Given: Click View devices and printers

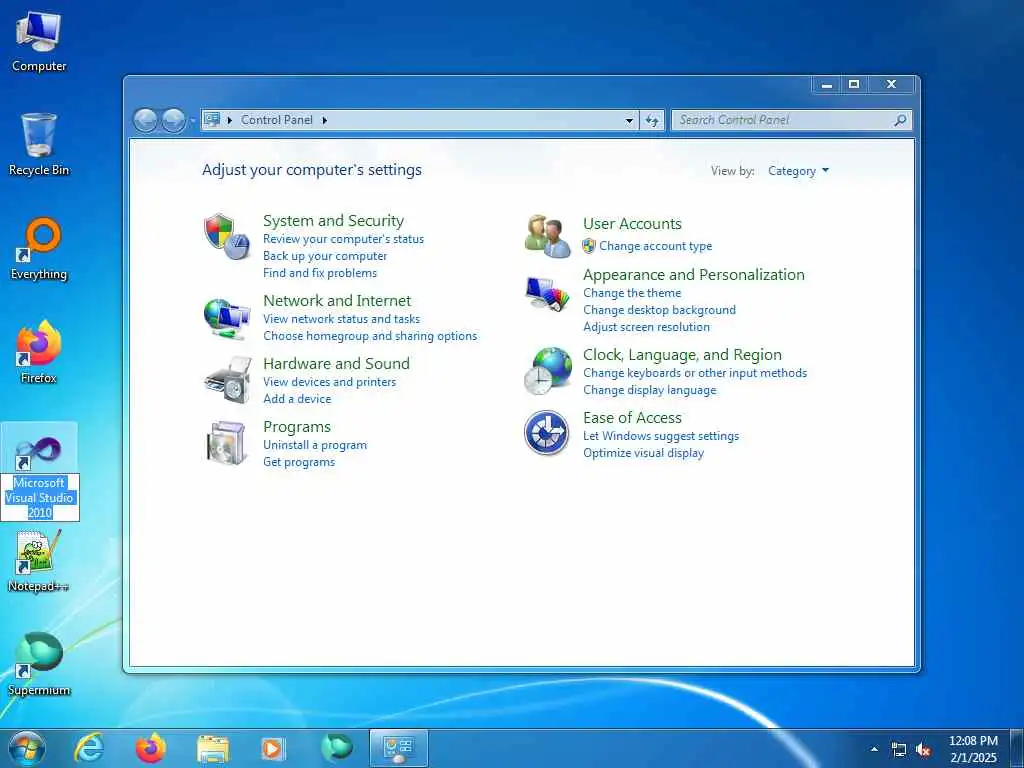Looking at the screenshot, I should [330, 382].
